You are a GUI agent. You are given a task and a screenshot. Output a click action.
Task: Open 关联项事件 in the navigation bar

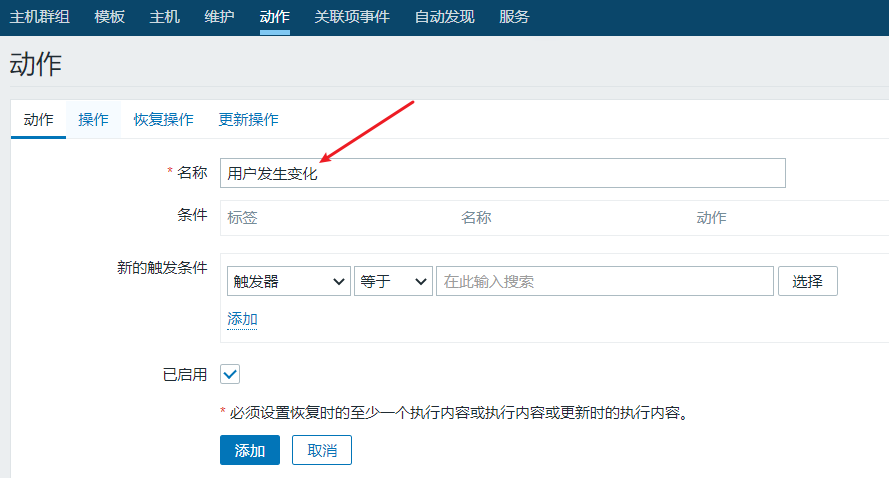[x=352, y=17]
